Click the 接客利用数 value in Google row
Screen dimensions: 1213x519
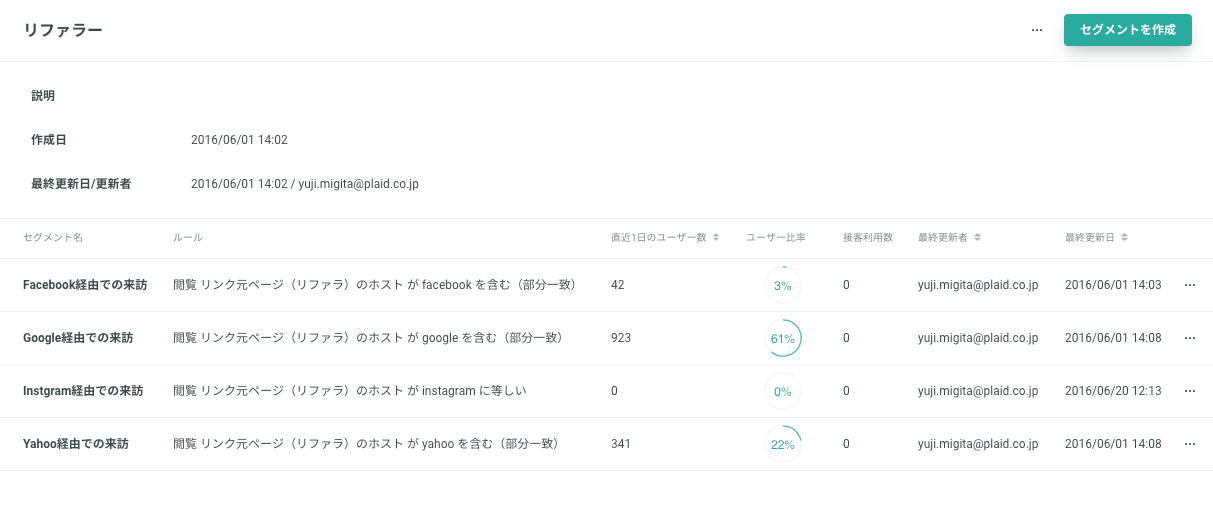[x=846, y=338]
